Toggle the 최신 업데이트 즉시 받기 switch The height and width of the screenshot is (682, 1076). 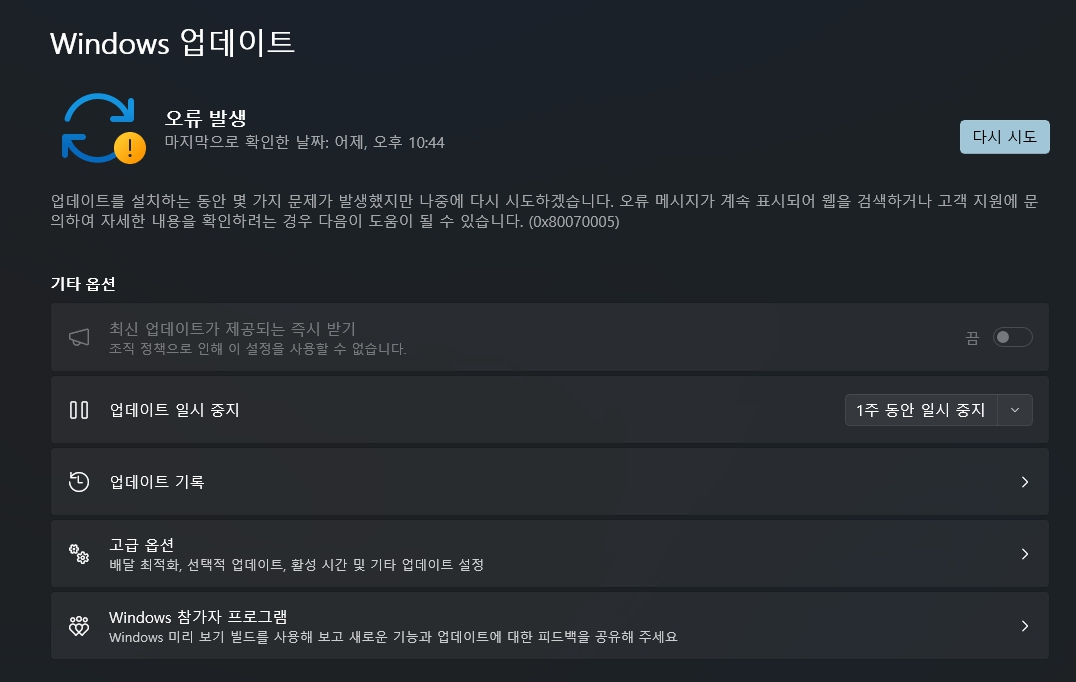coord(1012,337)
